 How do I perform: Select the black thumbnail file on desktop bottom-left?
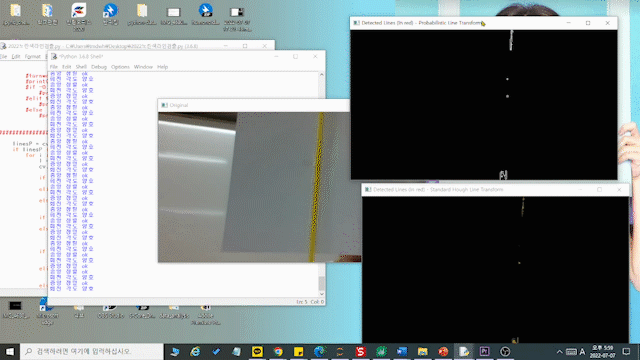(x=16, y=309)
